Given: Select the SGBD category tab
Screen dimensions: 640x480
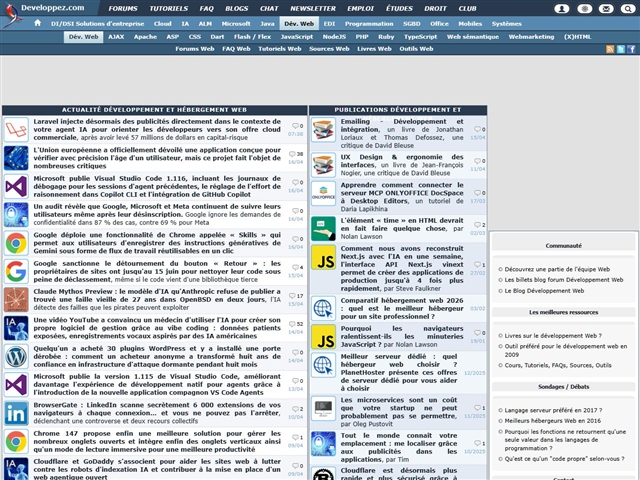Looking at the screenshot, I should 411,24.
